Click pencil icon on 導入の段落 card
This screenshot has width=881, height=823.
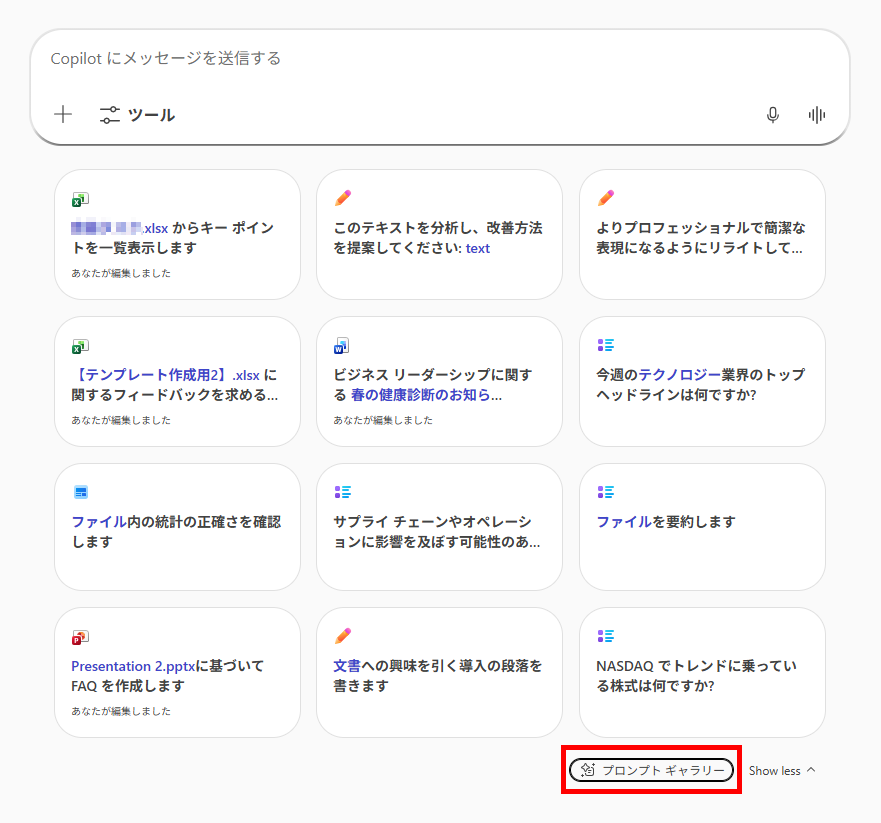click(343, 636)
